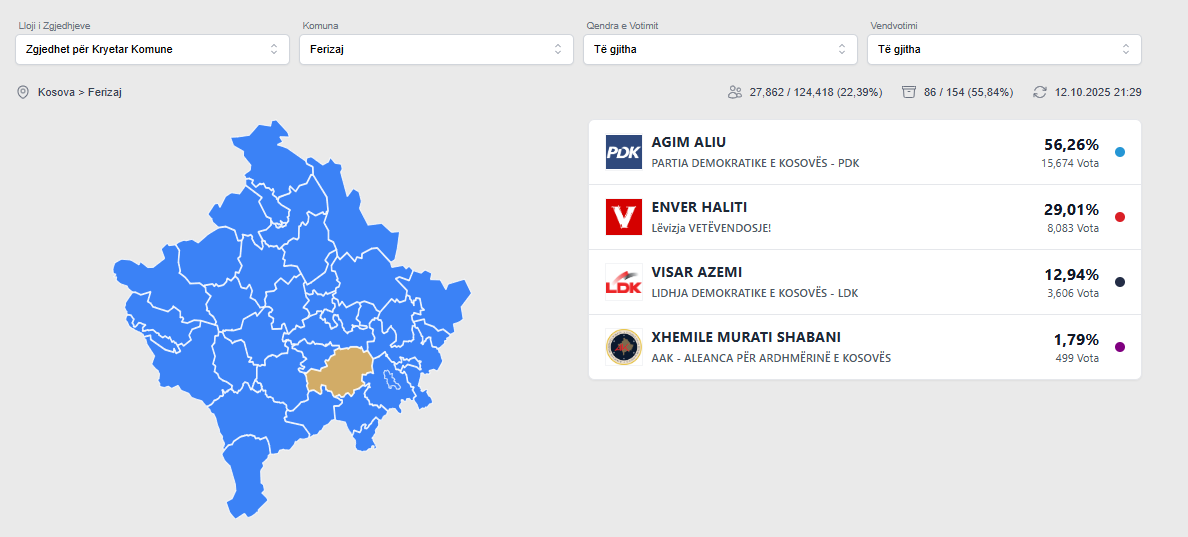
Task: Click the AAK round emblem logo
Action: click(x=623, y=347)
